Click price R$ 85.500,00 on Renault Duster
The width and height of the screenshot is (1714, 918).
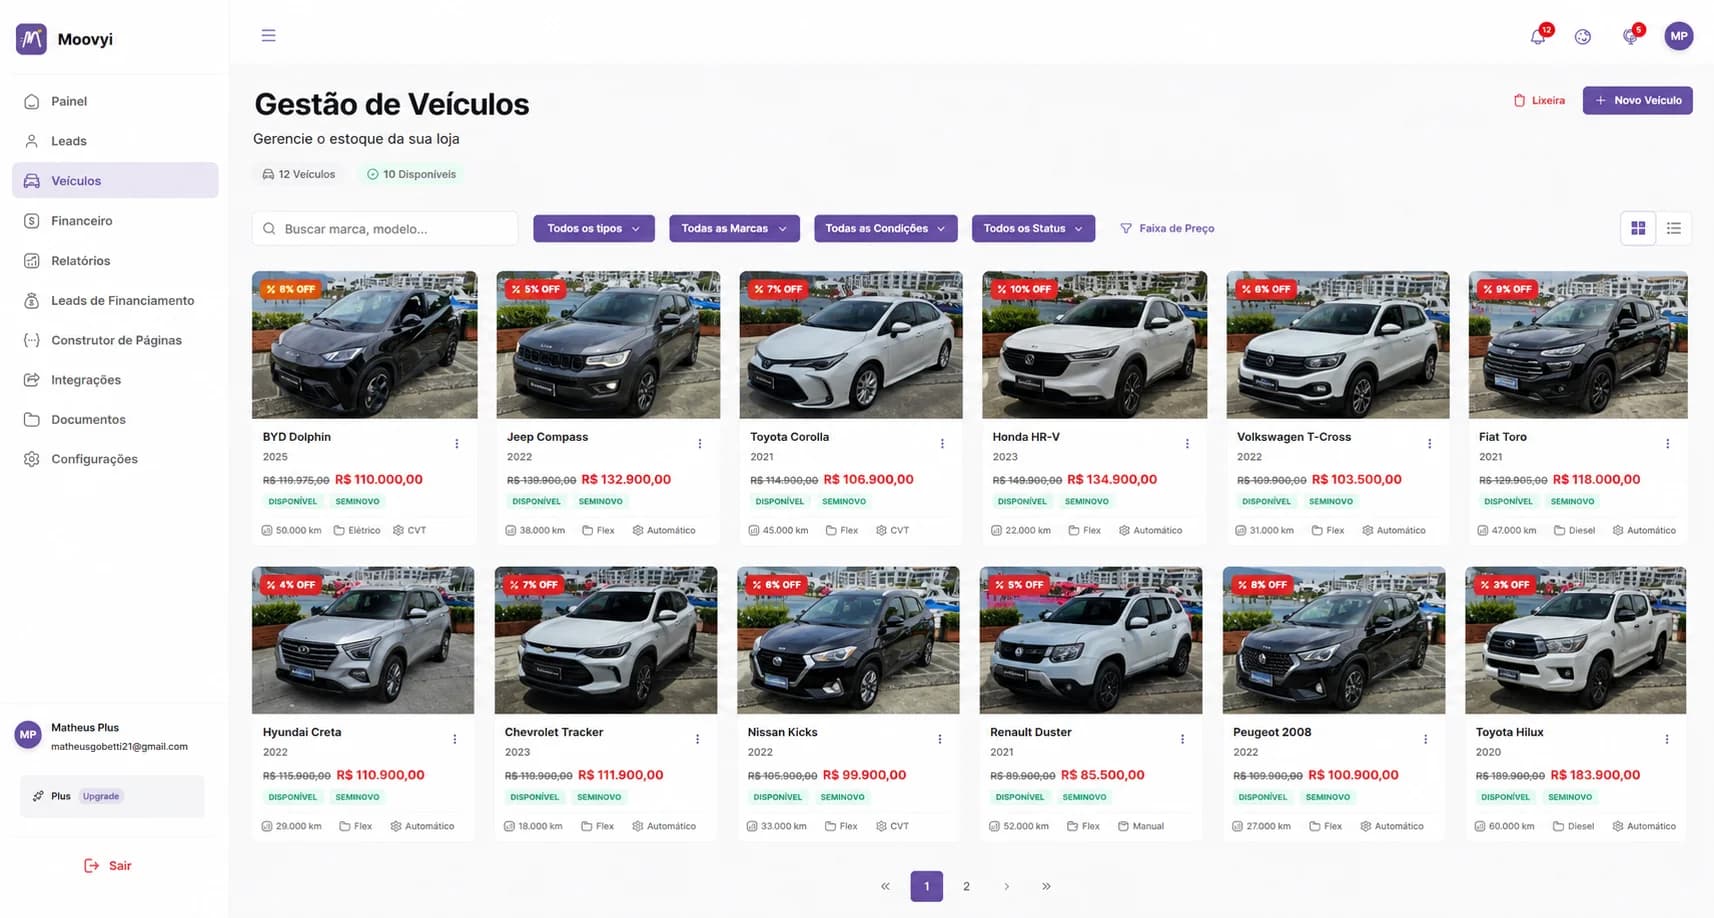tap(1102, 775)
